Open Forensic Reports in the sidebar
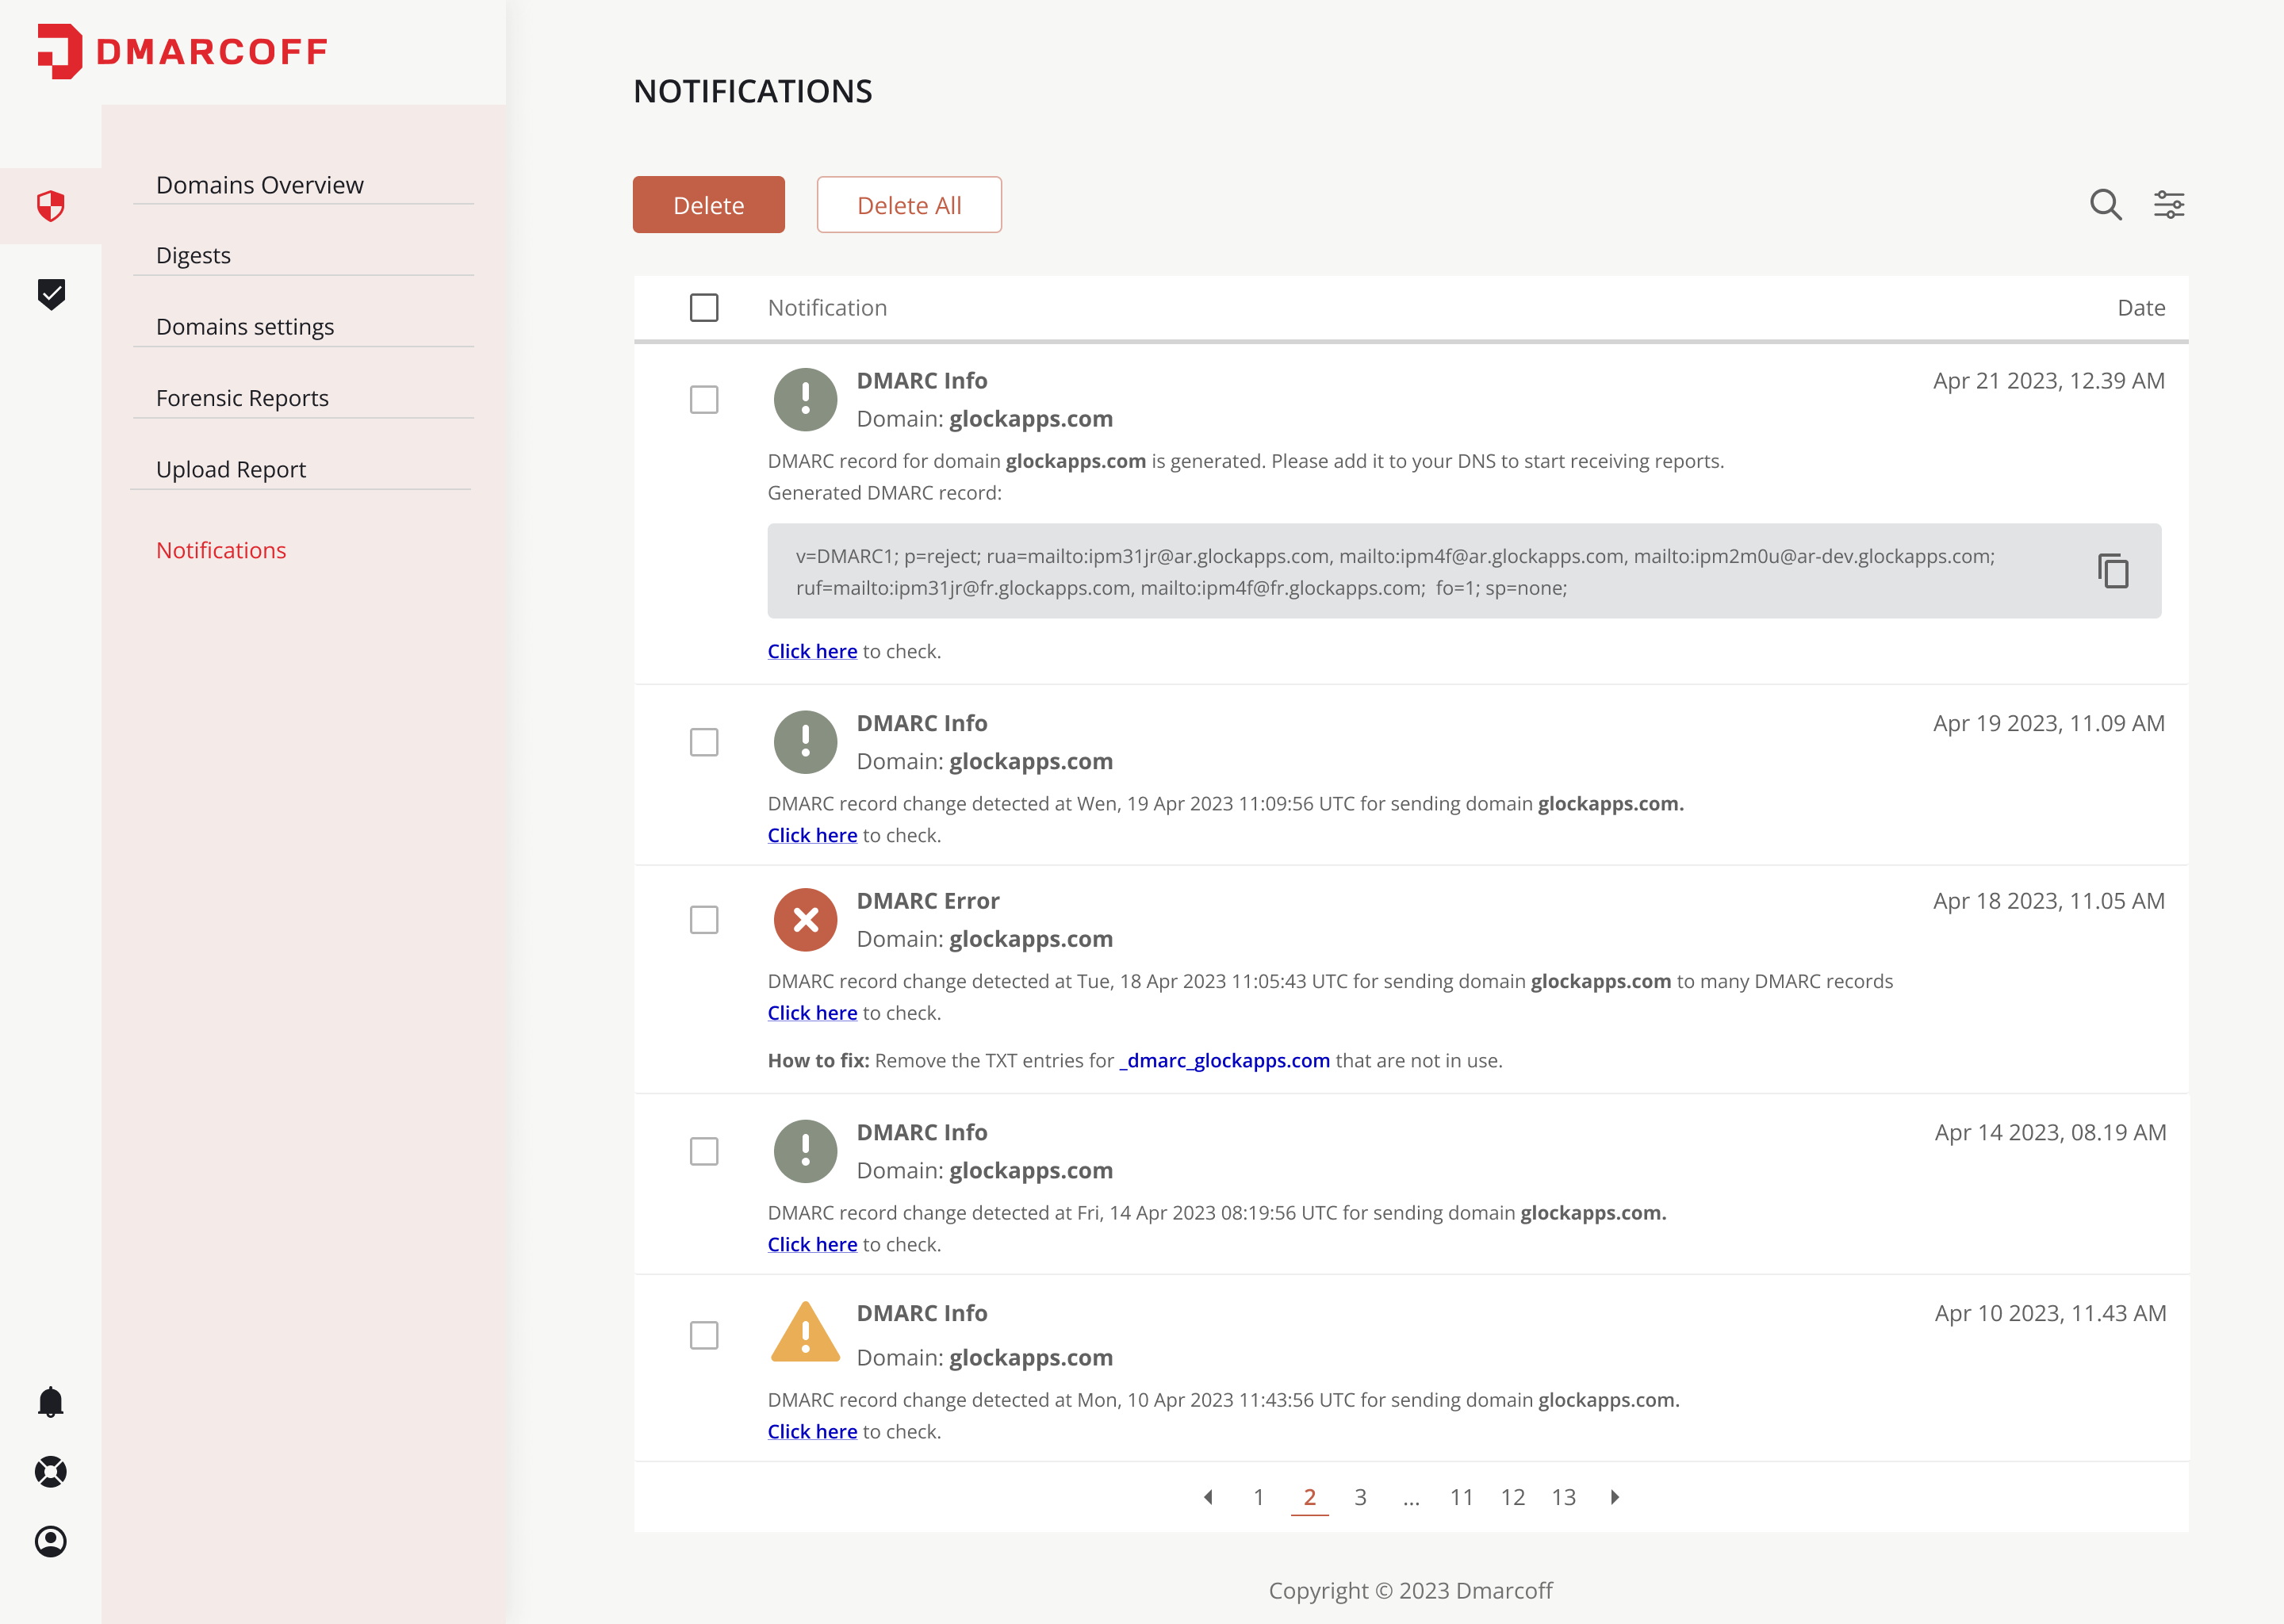The image size is (2284, 1624). tap(242, 397)
